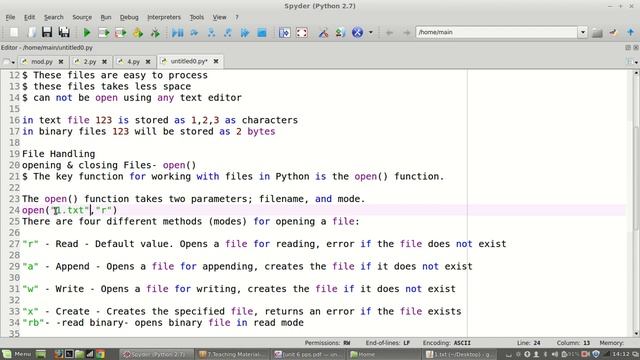Open the Interpreters menu
This screenshot has height=360, width=640.
click(x=164, y=17)
